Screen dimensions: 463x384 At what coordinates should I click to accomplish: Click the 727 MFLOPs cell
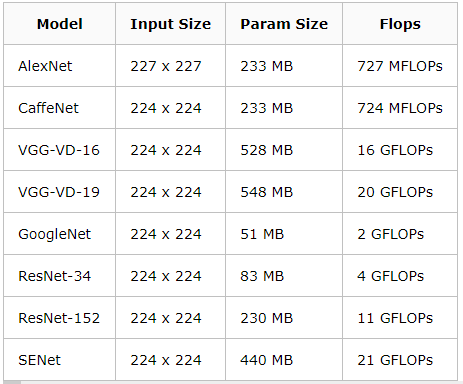point(400,66)
